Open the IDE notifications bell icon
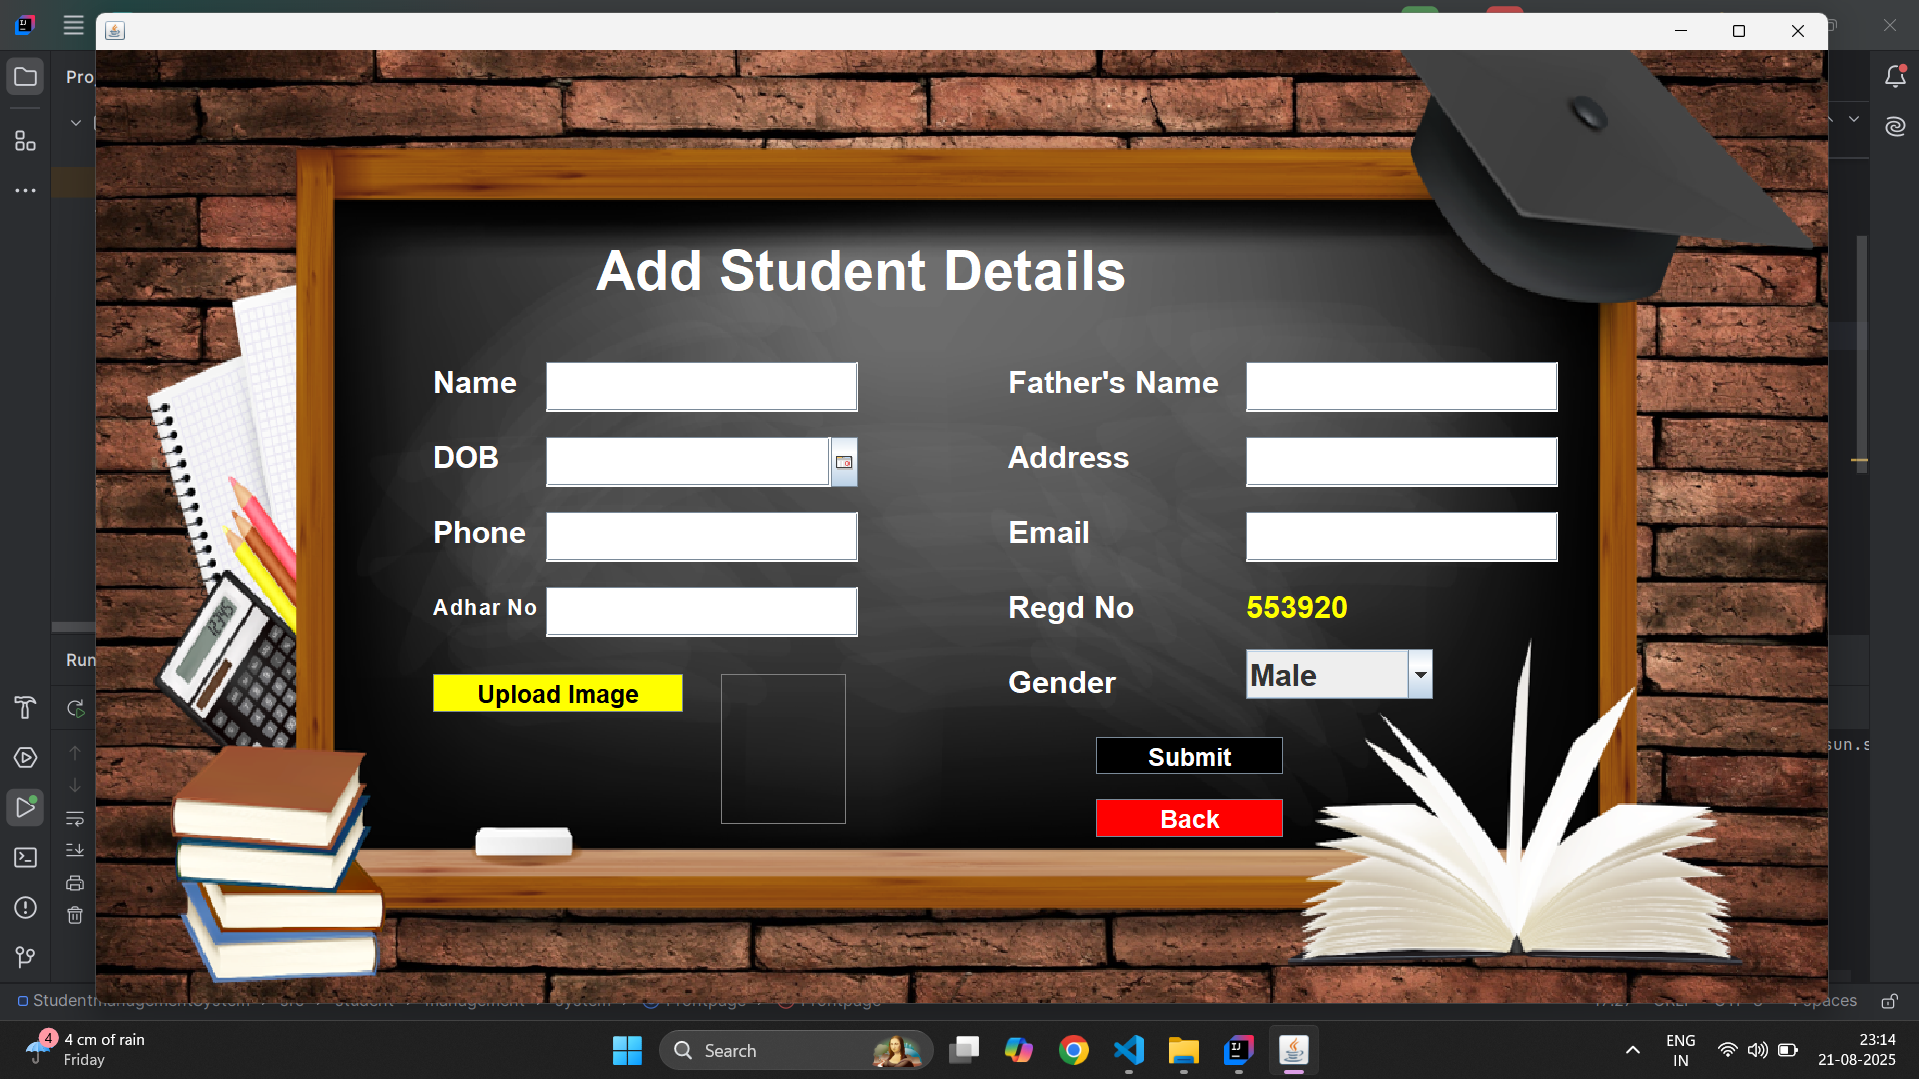The image size is (1919, 1079). click(x=1895, y=77)
